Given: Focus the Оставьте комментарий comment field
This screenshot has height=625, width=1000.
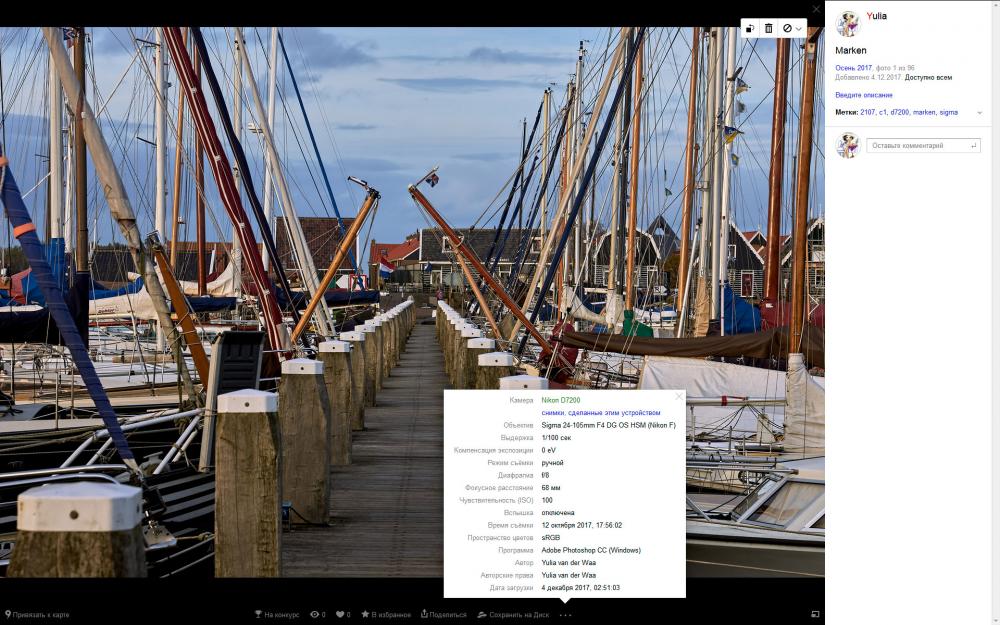Looking at the screenshot, I should tap(923, 145).
